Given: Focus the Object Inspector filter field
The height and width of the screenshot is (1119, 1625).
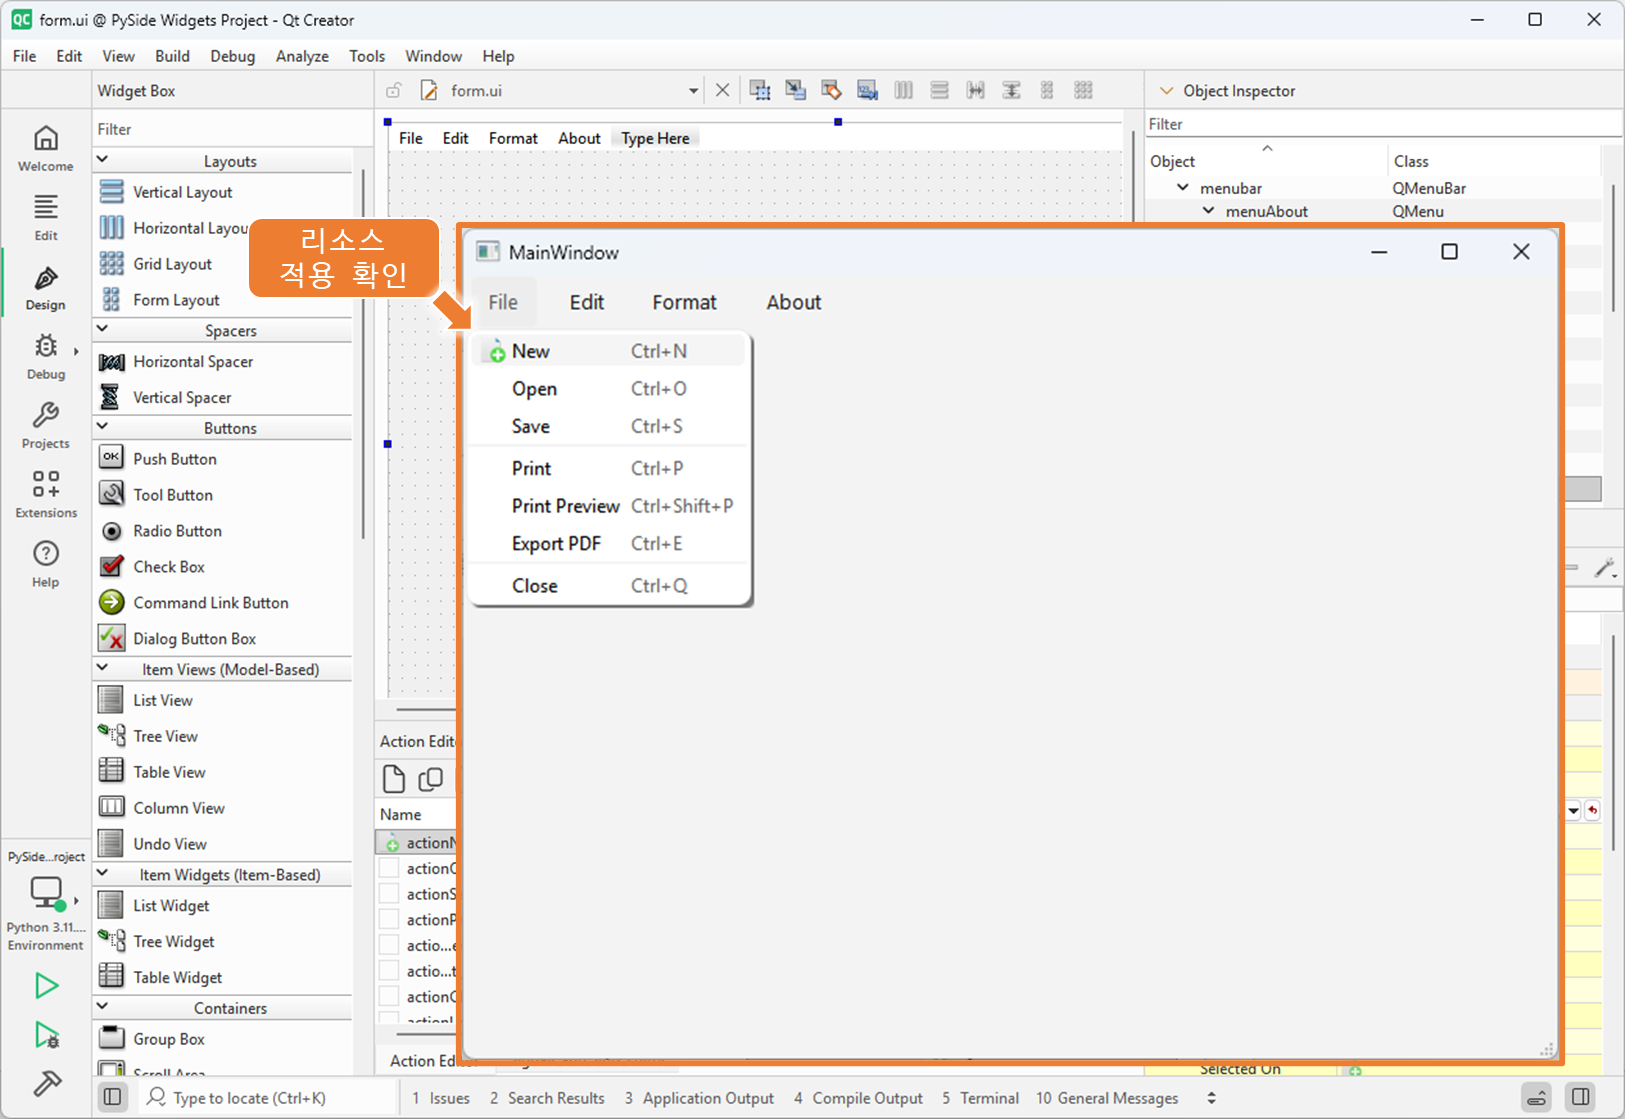Looking at the screenshot, I should coord(1383,124).
